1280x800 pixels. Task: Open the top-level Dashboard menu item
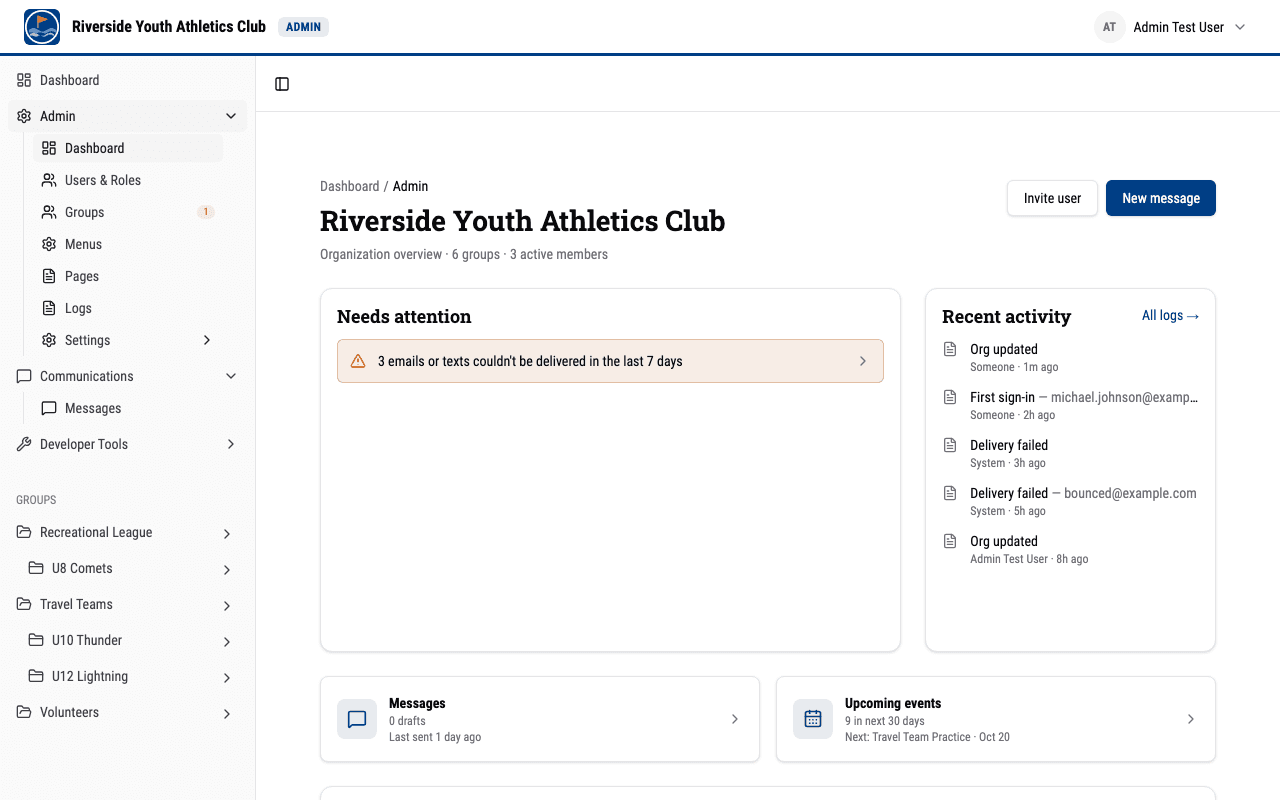click(128, 80)
